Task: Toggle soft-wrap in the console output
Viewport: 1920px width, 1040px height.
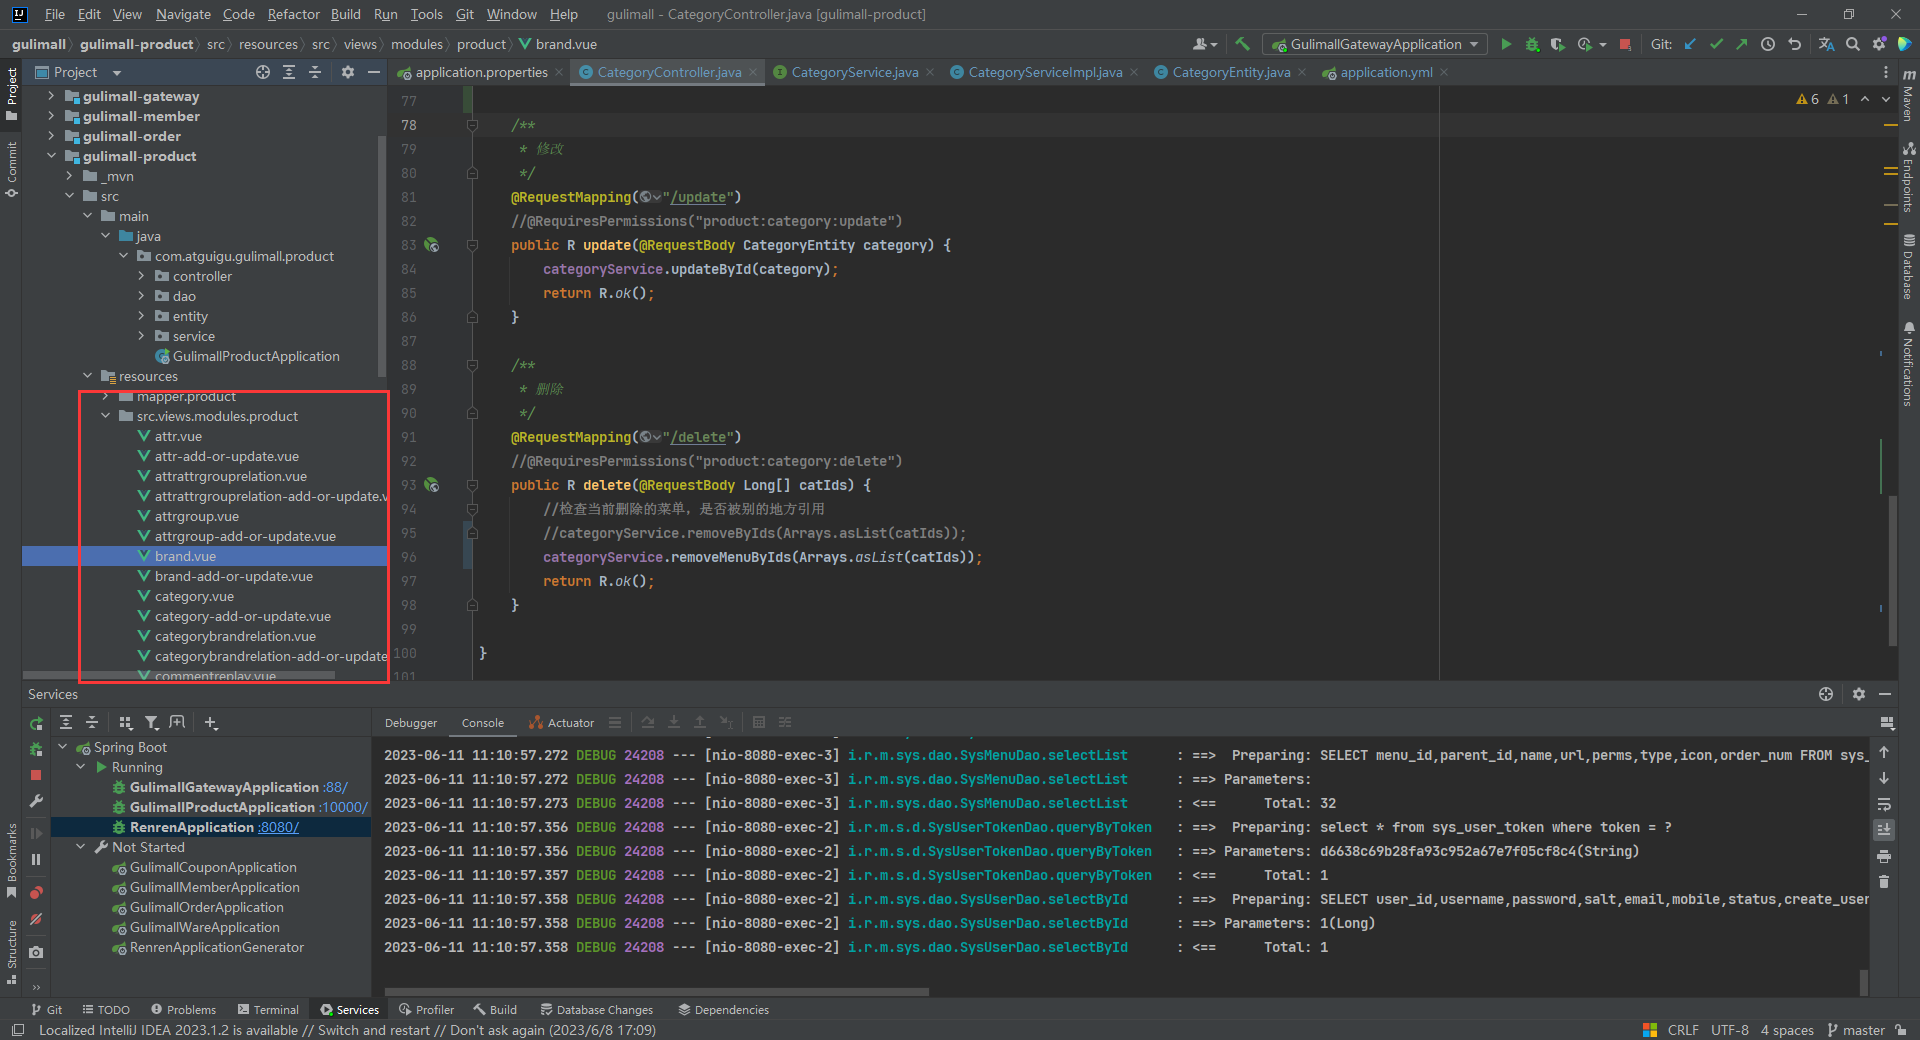Action: [x=1884, y=804]
